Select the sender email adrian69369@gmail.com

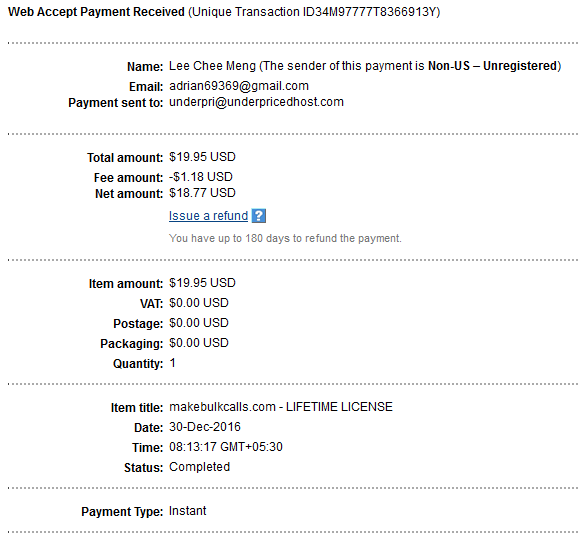(x=239, y=86)
